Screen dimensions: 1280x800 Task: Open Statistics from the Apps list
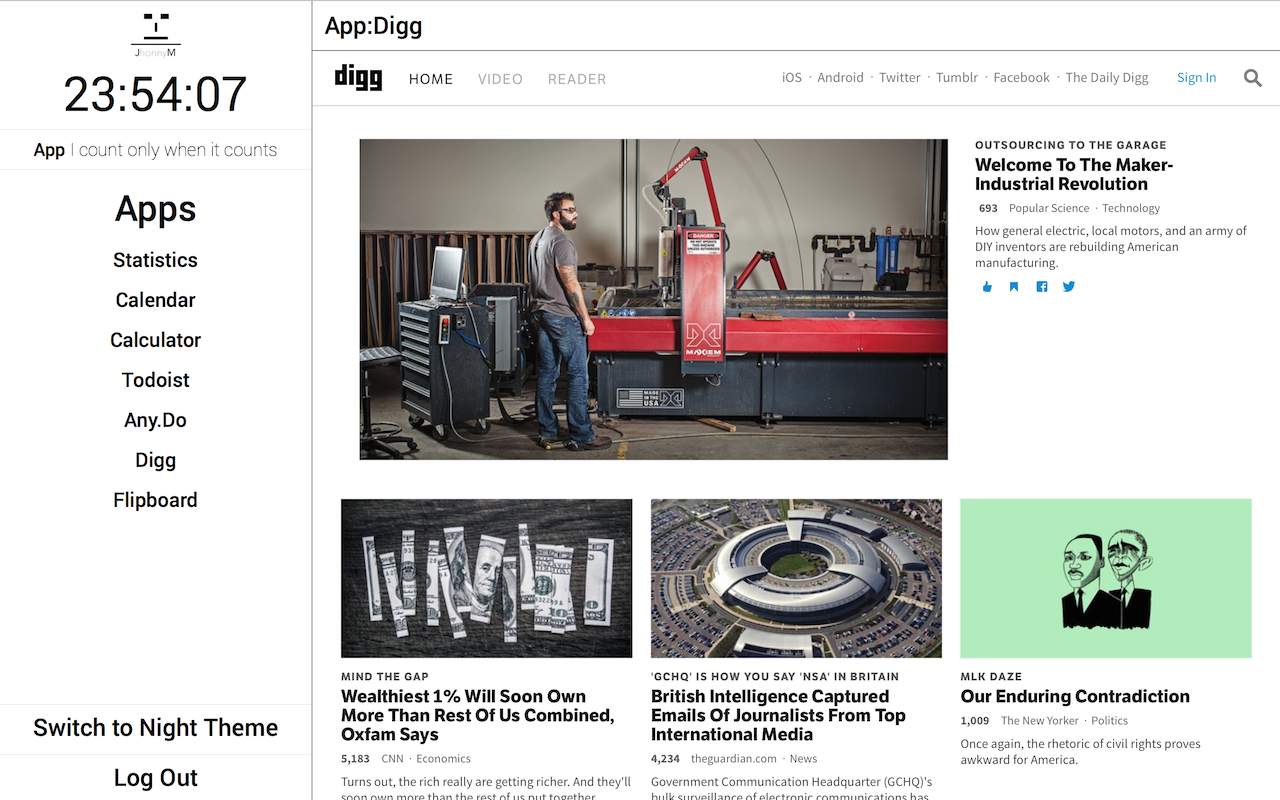155,260
